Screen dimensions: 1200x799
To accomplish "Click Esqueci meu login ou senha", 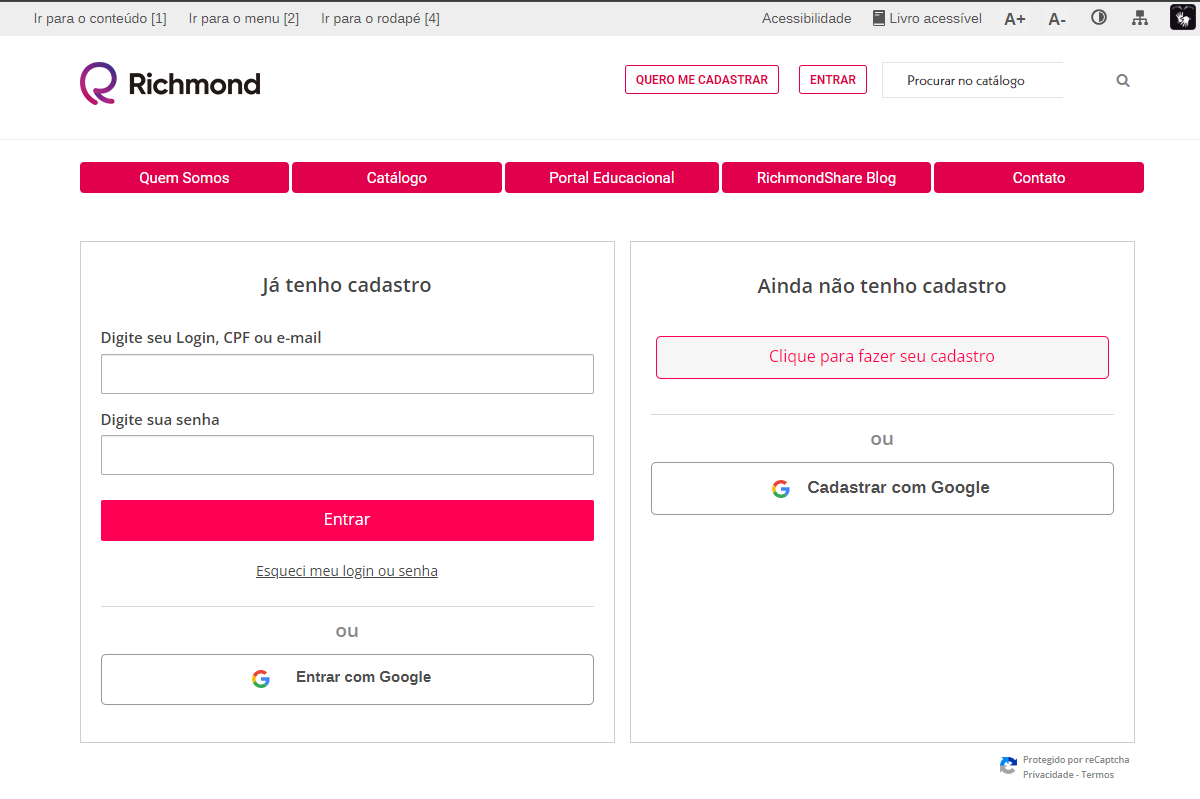I will (347, 571).
